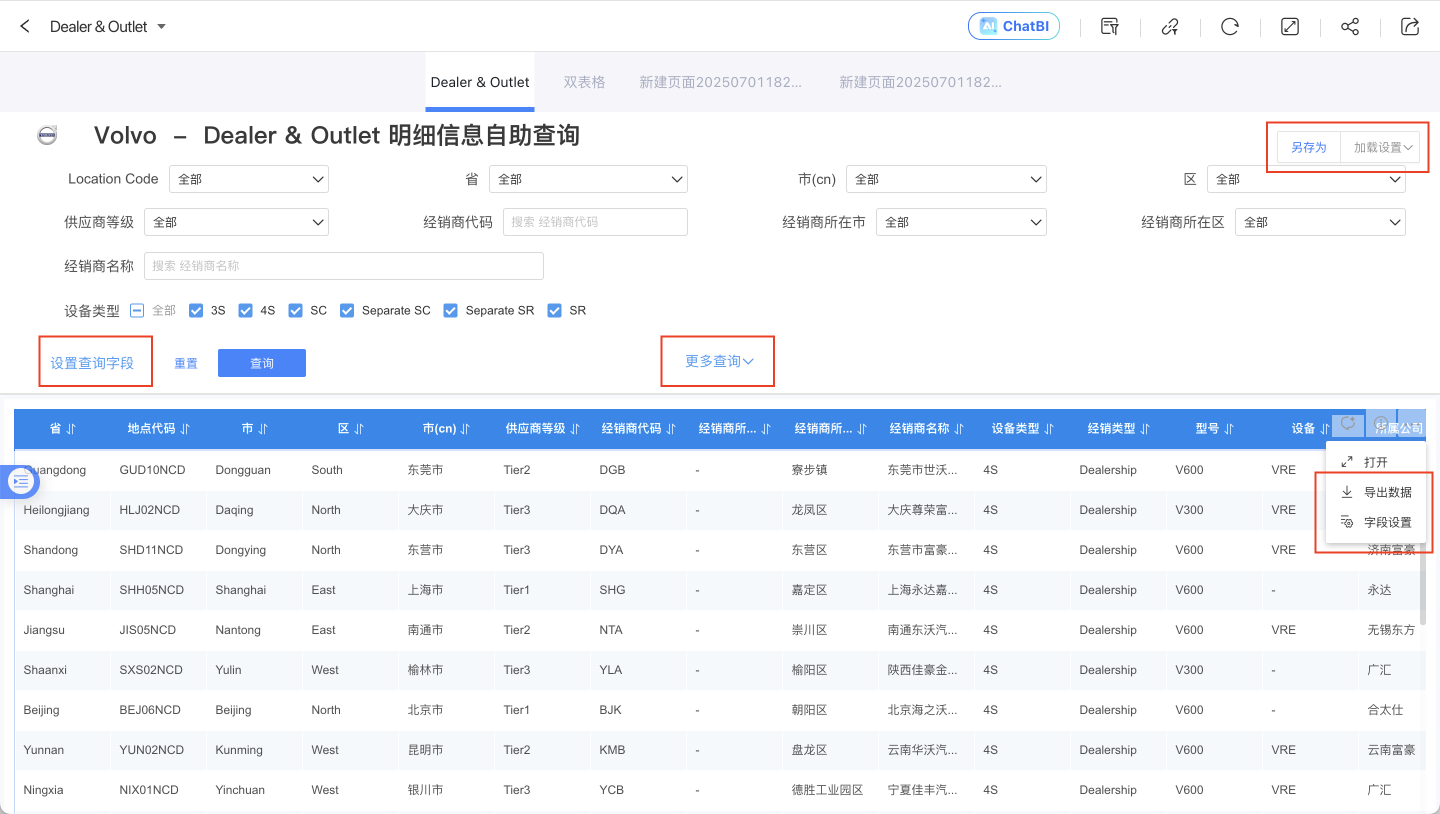The height and width of the screenshot is (814, 1440).
Task: Click the AI chat bubble icon in table header
Action: 1348,424
